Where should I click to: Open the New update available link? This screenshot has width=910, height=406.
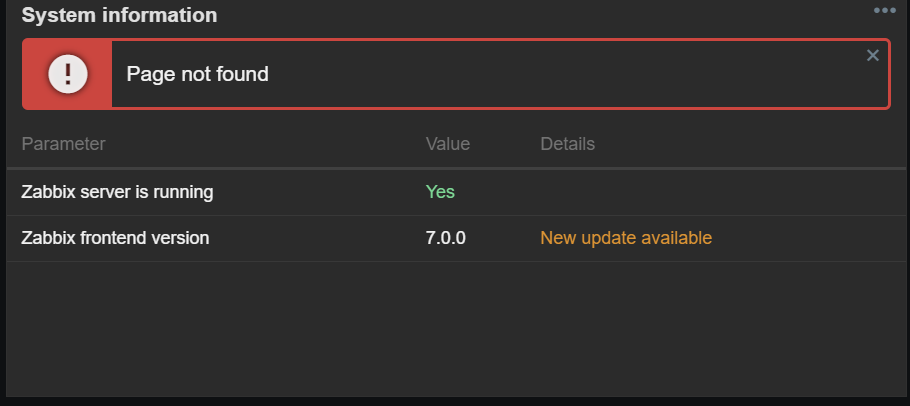pos(626,238)
